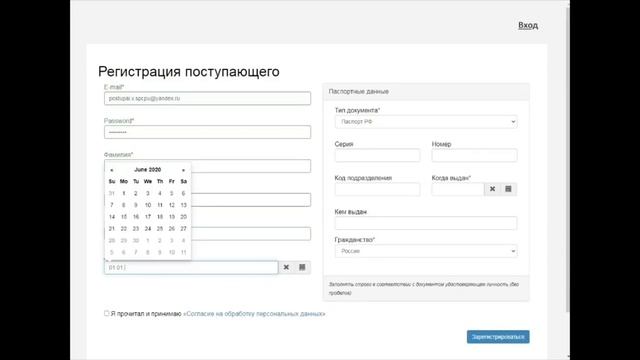
Task: Tick the personal data consent checkbox
Action: (x=107, y=313)
